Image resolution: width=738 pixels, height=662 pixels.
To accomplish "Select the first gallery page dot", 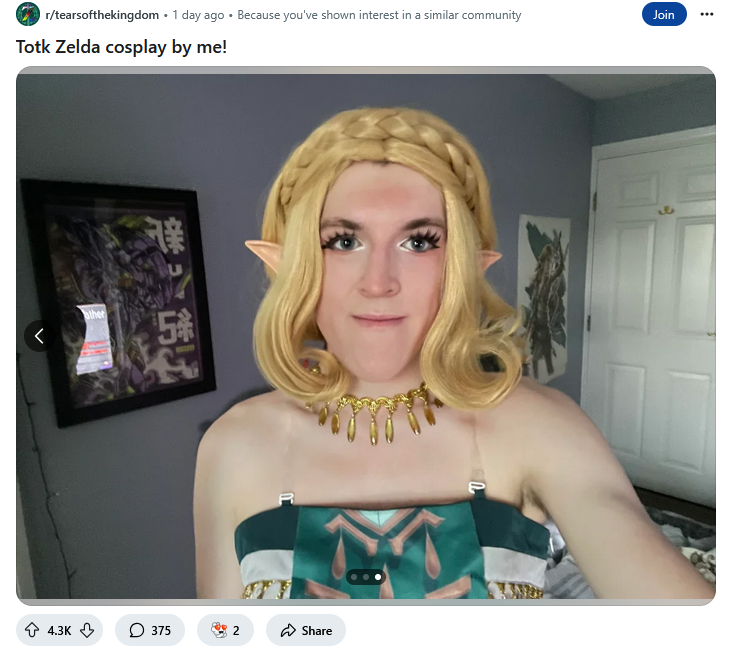I will [x=354, y=577].
